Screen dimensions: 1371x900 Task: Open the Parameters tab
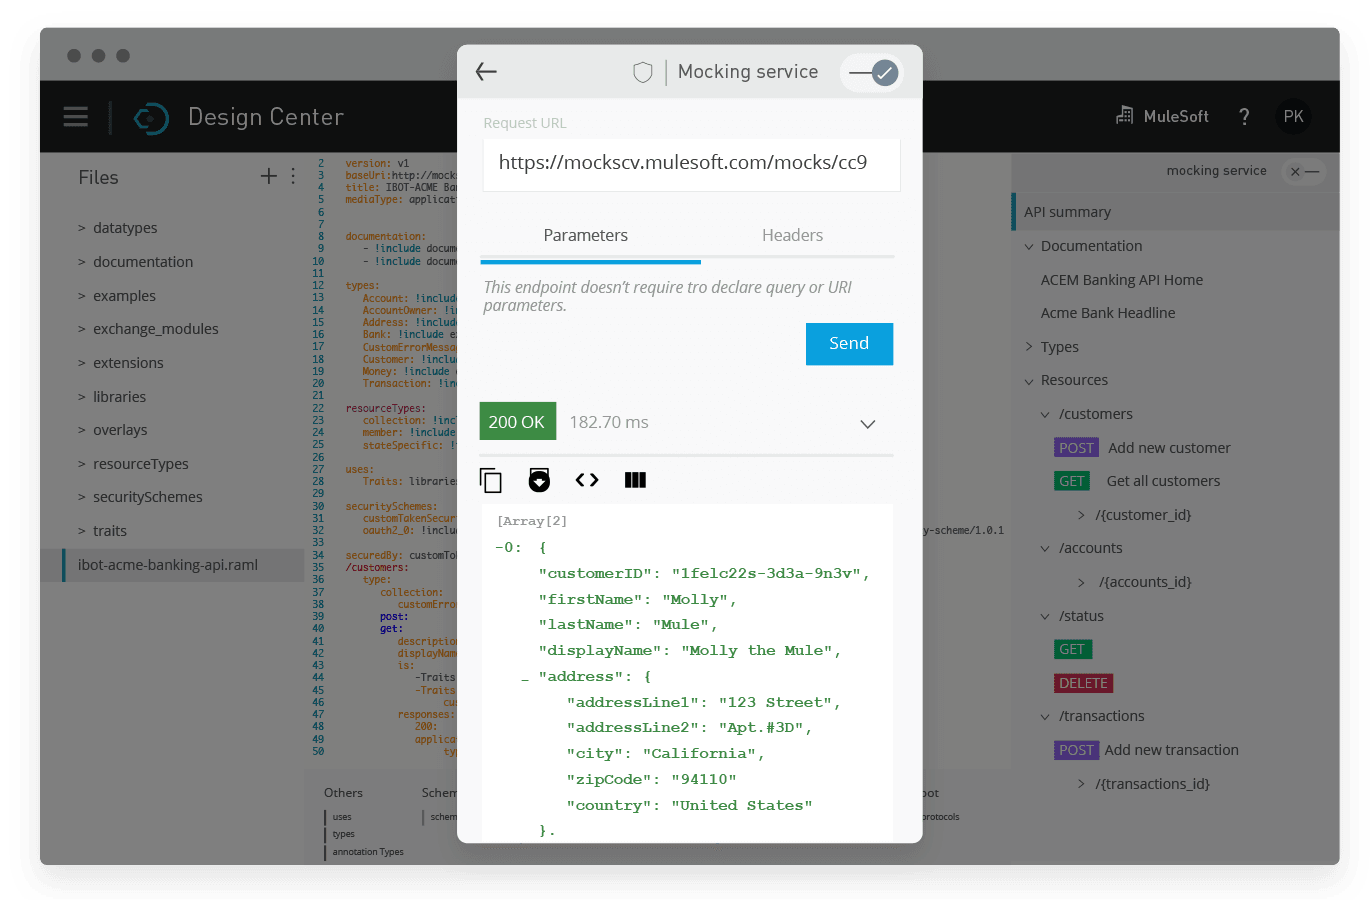[x=586, y=235]
